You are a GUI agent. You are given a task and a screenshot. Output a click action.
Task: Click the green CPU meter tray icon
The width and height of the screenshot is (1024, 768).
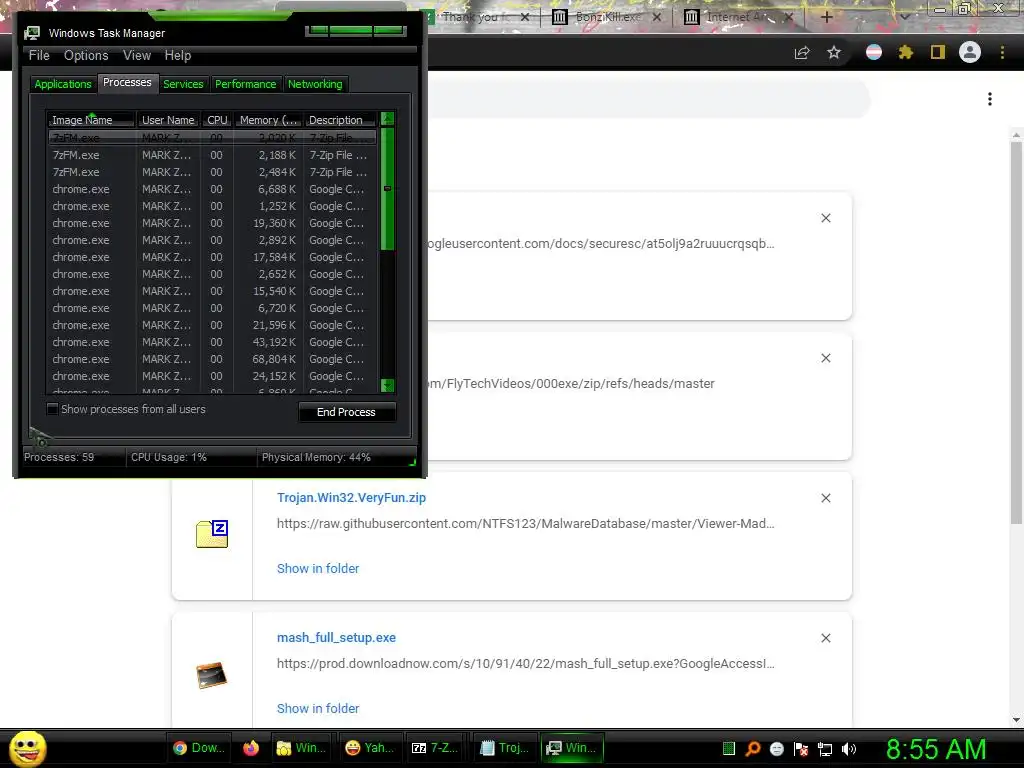(729, 748)
